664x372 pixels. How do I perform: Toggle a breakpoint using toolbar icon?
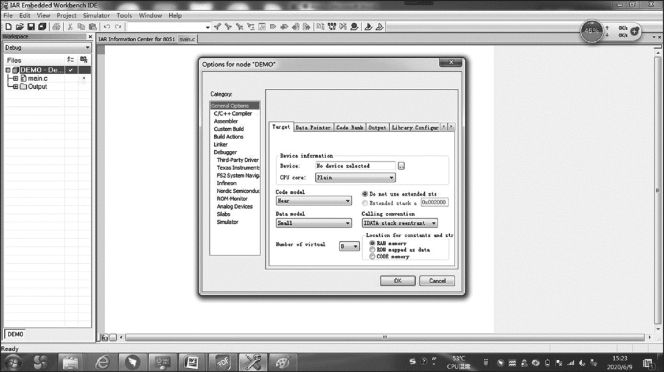354,27
